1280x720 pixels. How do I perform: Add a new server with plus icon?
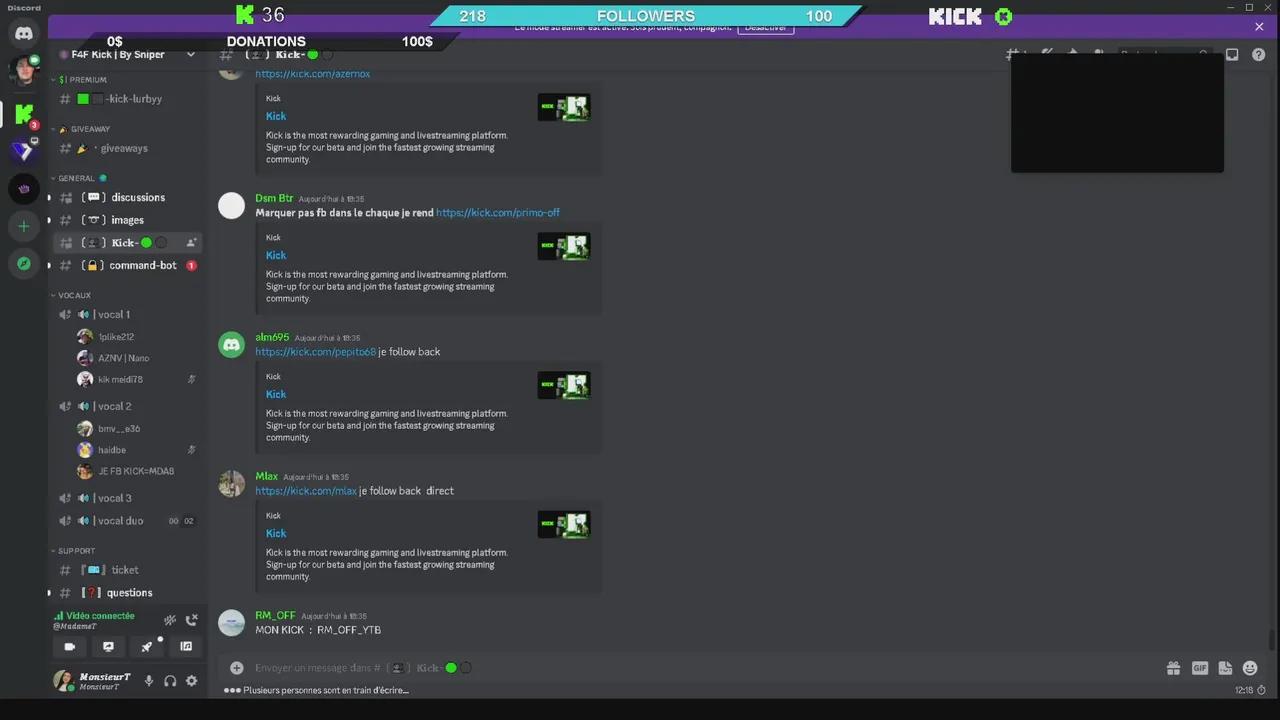coord(24,226)
